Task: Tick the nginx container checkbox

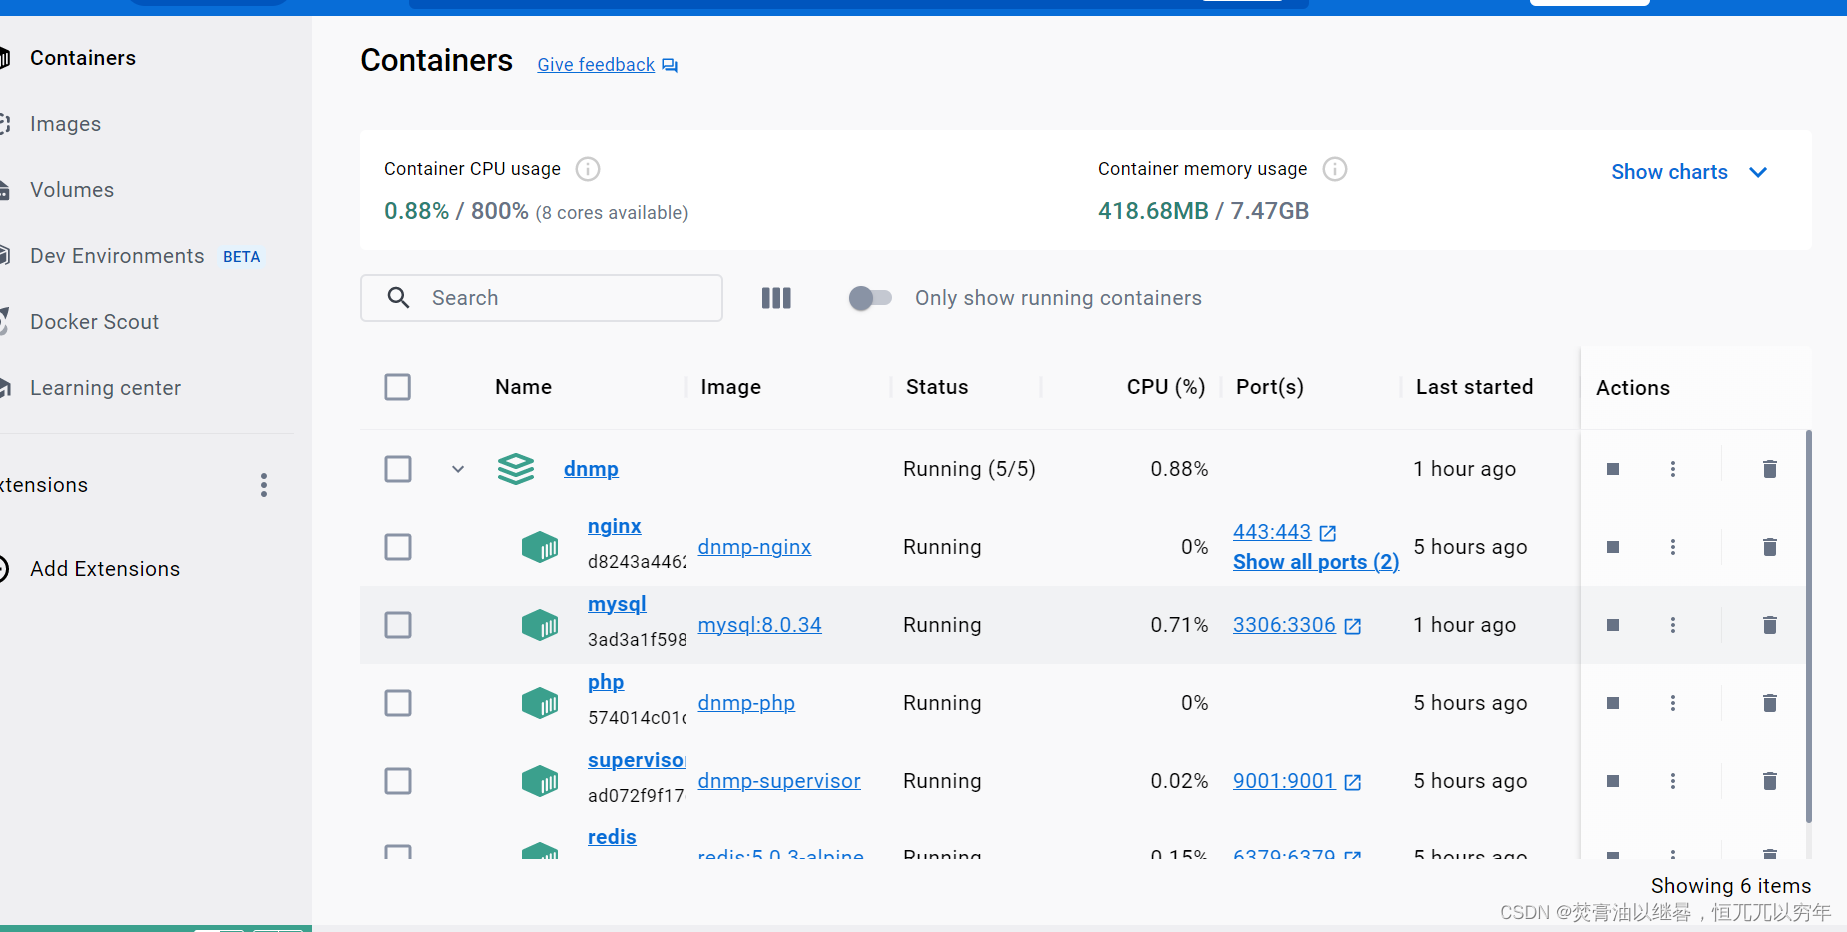Action: [x=398, y=547]
